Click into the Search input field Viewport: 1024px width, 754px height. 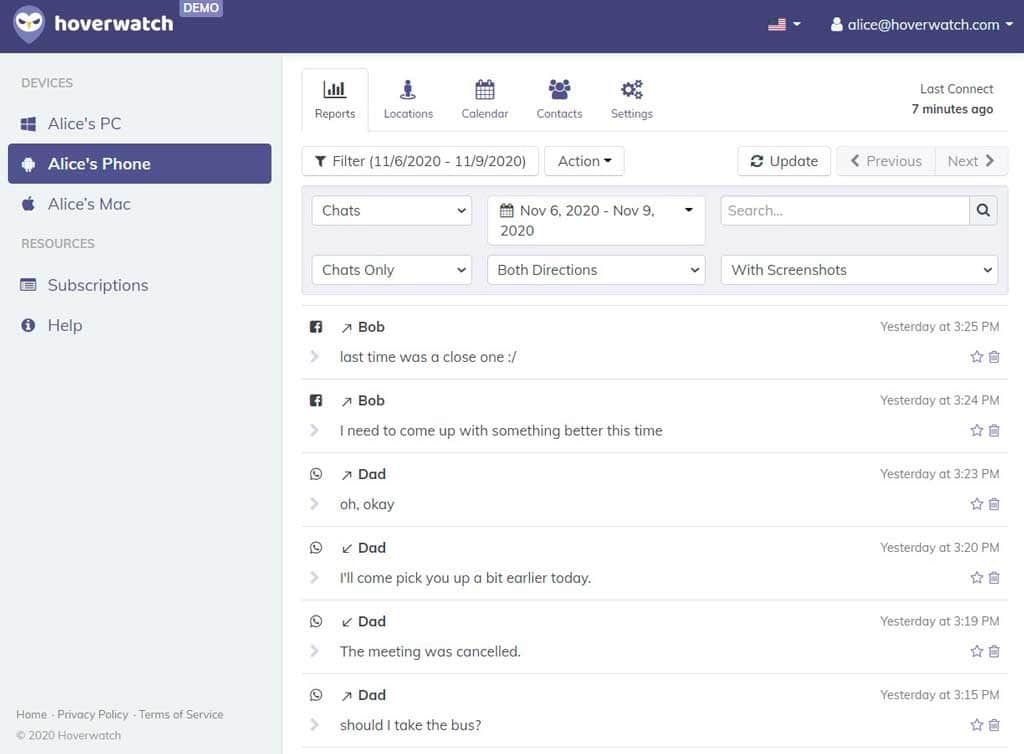click(x=844, y=211)
